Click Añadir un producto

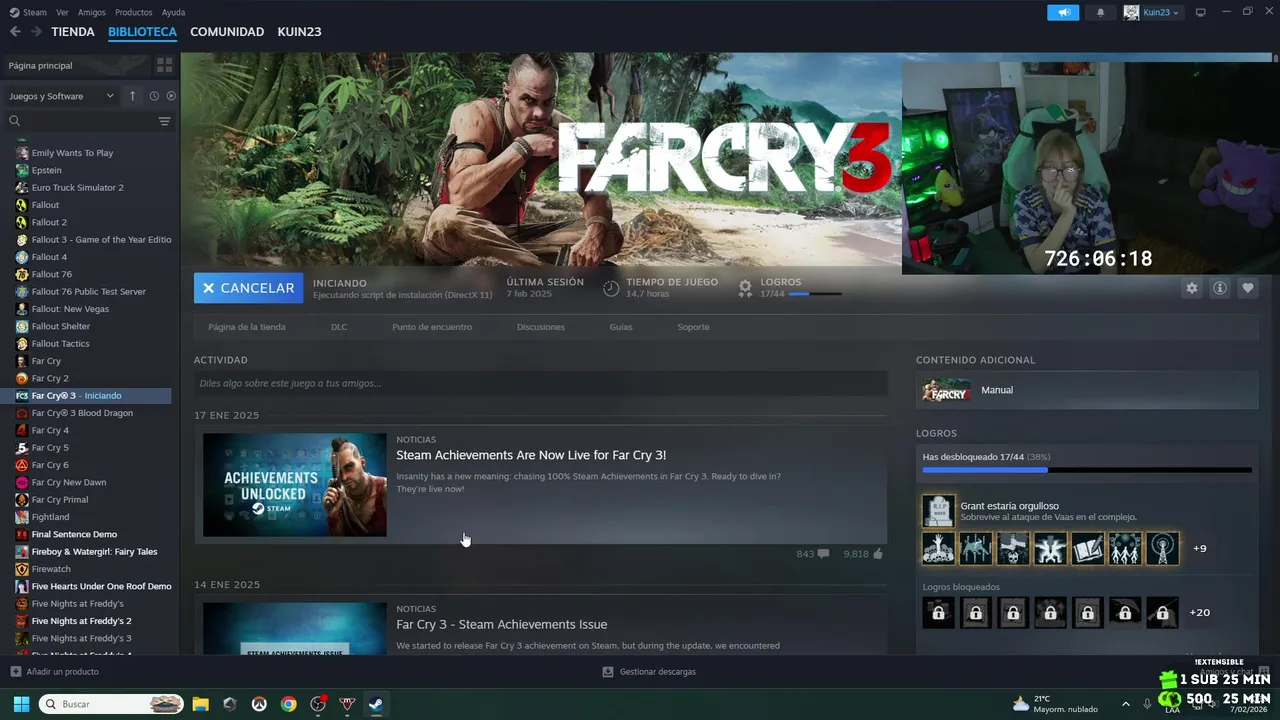pos(54,672)
